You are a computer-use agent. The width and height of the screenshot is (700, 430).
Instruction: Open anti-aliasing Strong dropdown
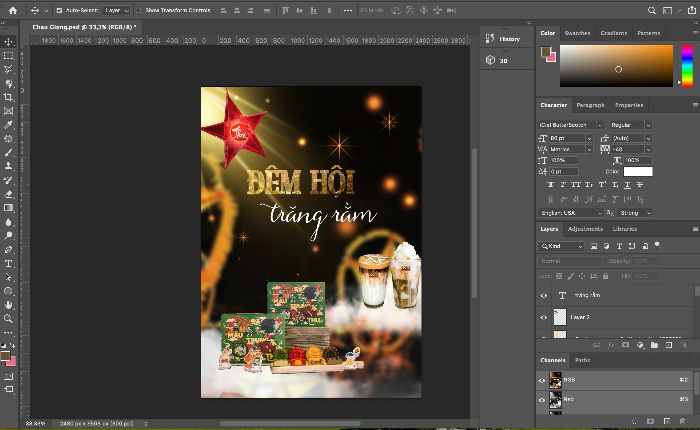click(633, 213)
